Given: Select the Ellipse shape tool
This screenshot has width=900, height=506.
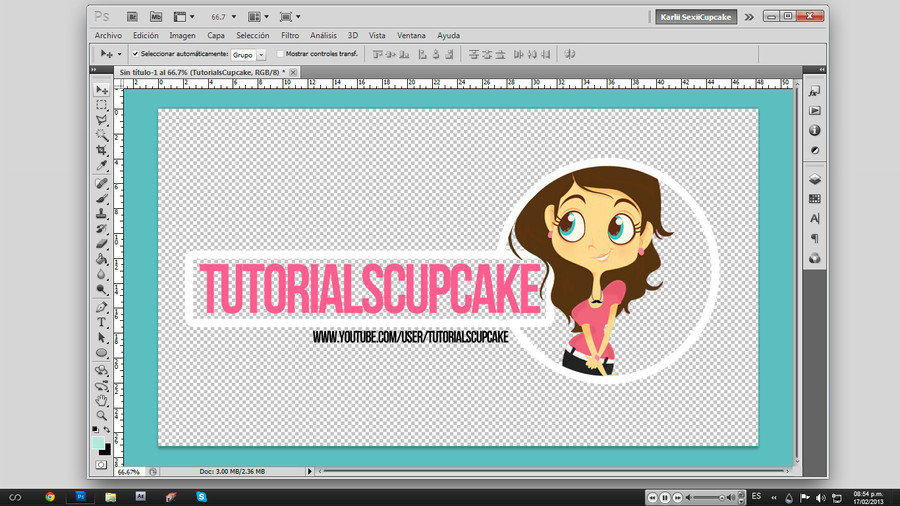Looking at the screenshot, I should click(x=102, y=353).
